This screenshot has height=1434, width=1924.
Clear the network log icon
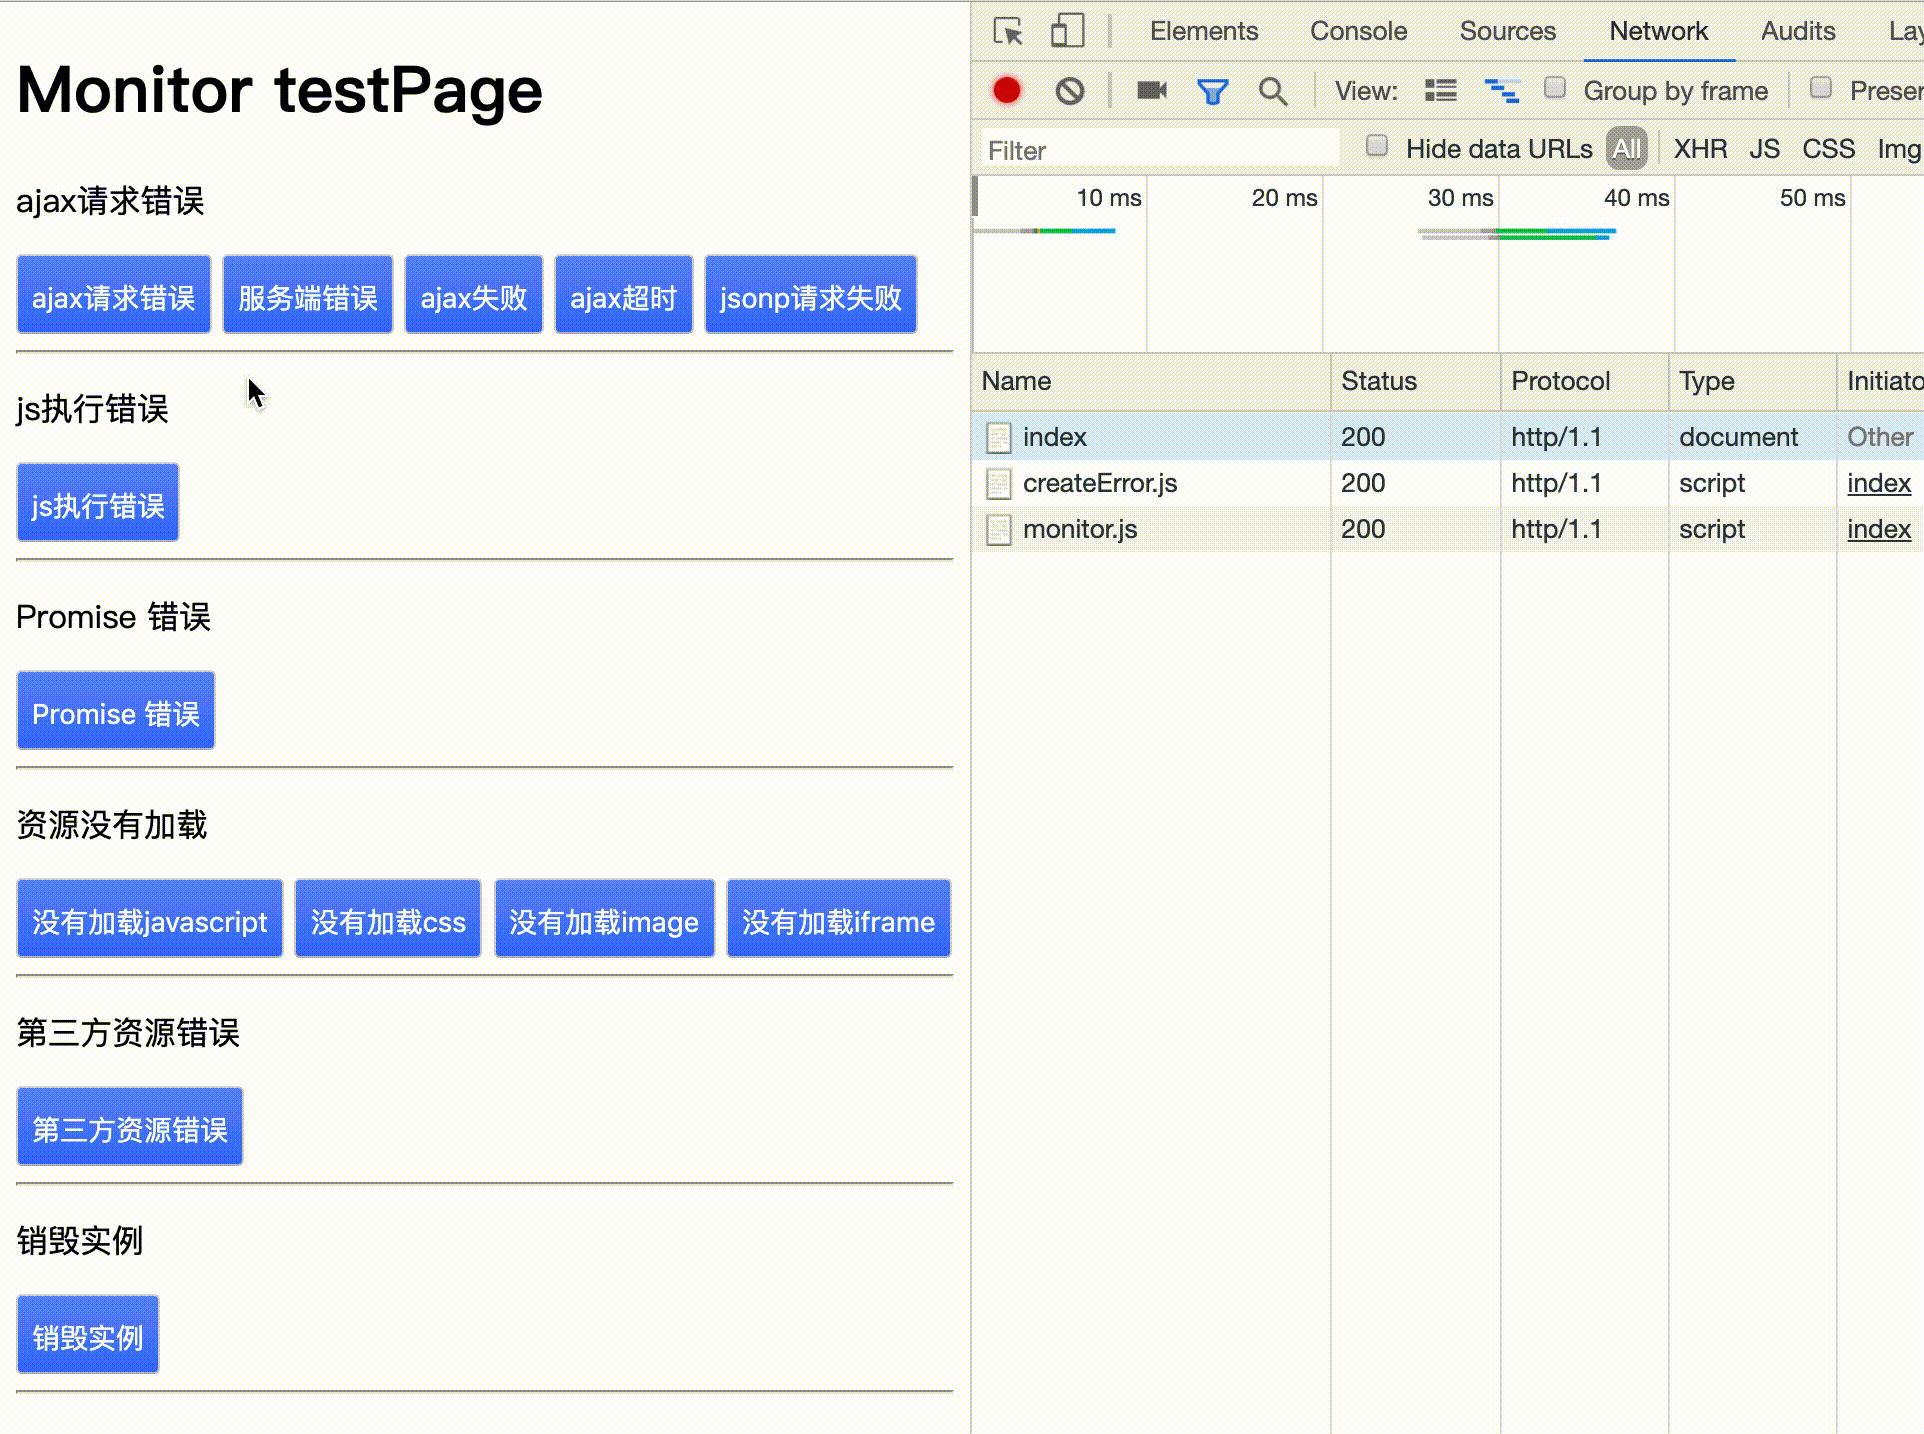point(1070,91)
